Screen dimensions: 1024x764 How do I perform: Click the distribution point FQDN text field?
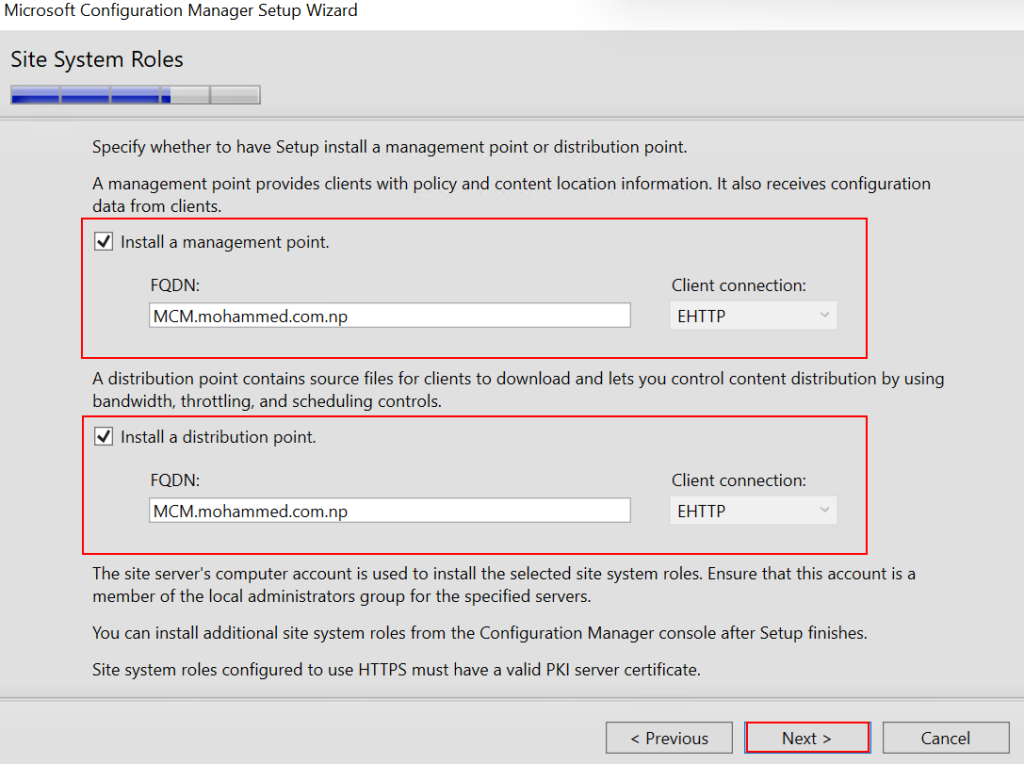click(x=389, y=511)
